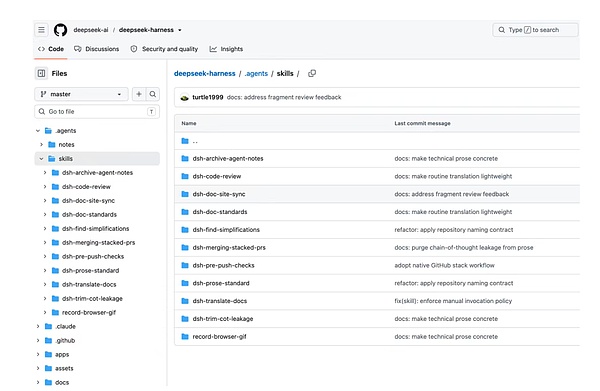This screenshot has width=600, height=391.
Task: Collapse the skills folder in tree
Action: [41, 158]
